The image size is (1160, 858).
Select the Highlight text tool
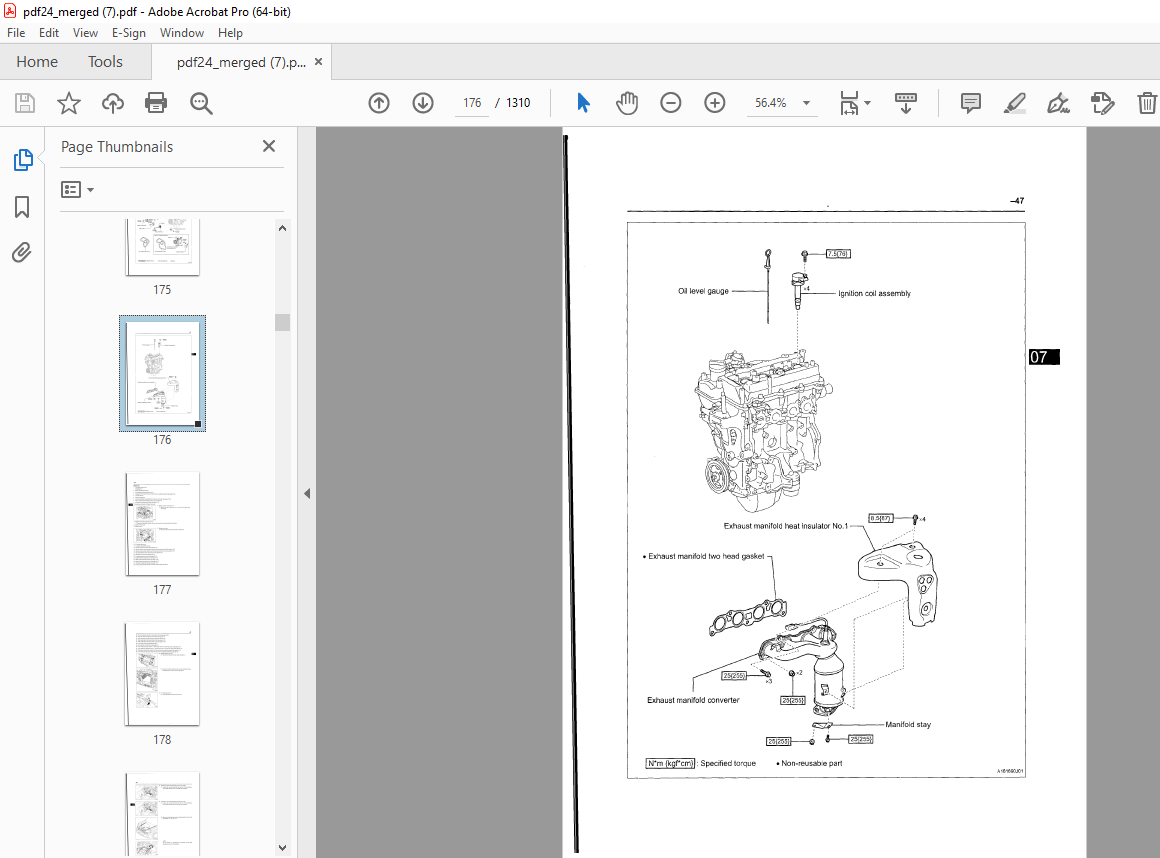click(x=1014, y=103)
